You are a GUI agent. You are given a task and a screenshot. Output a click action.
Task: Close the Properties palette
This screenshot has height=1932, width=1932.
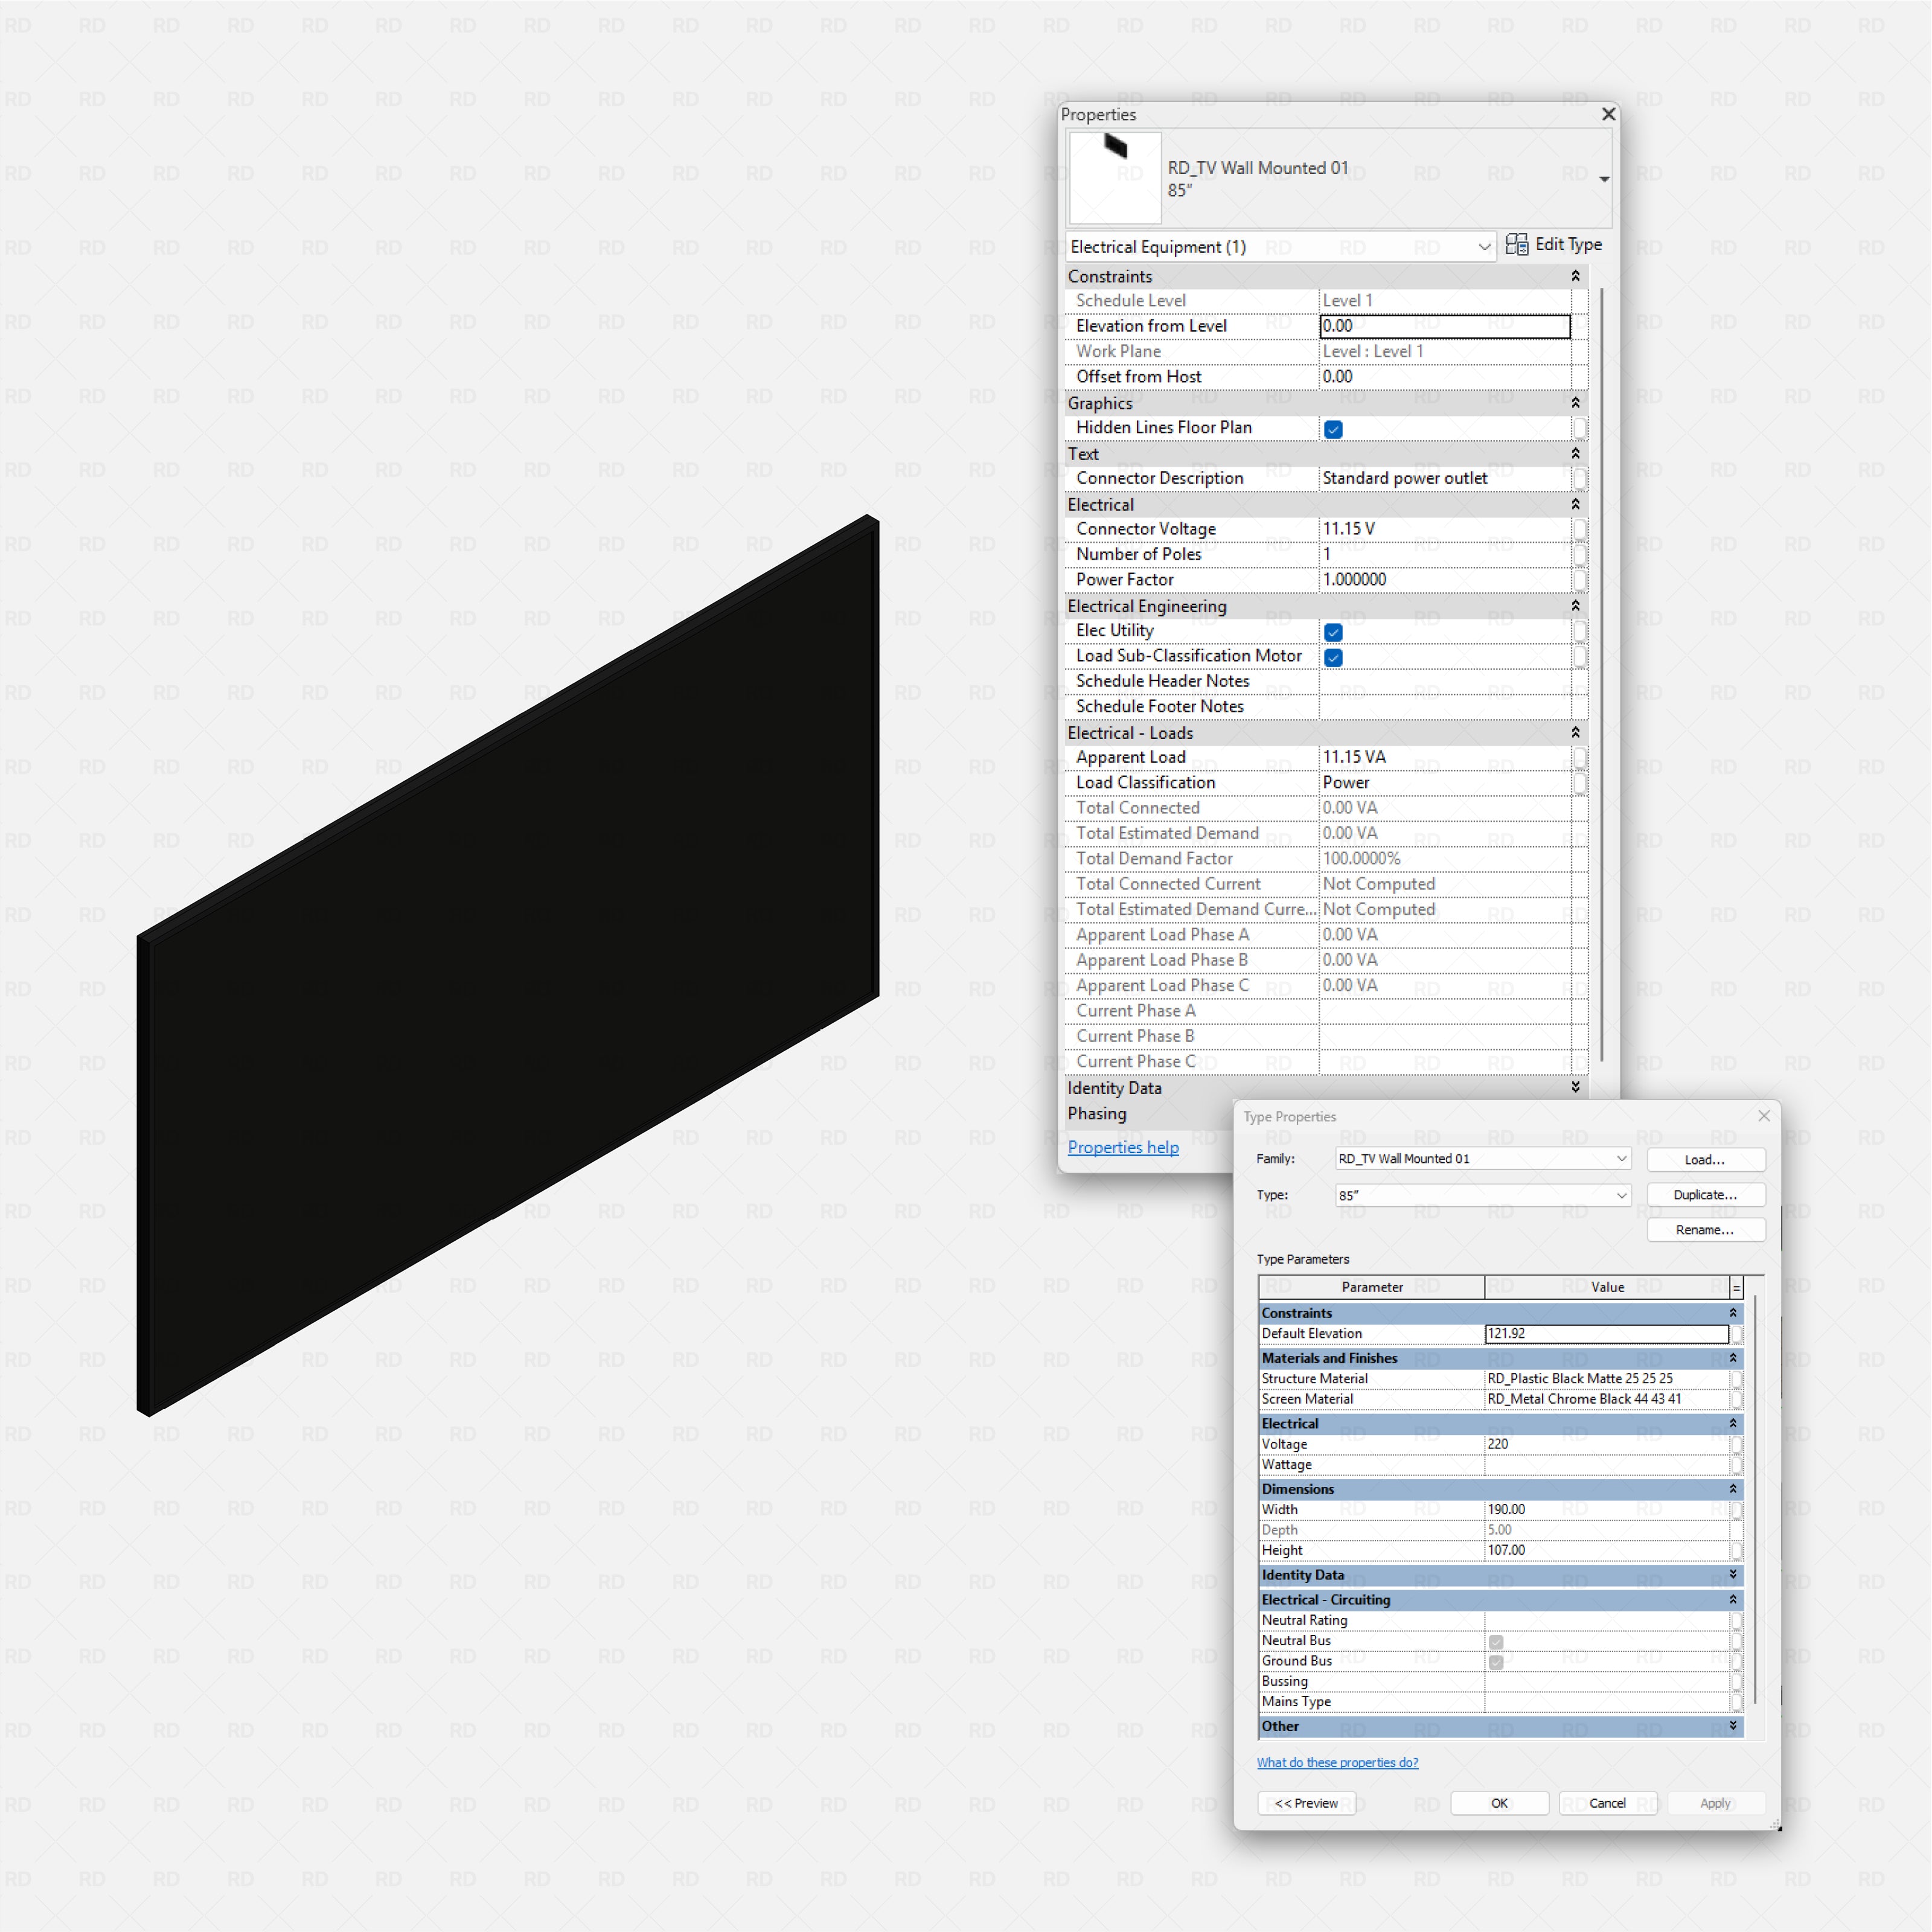(1608, 114)
